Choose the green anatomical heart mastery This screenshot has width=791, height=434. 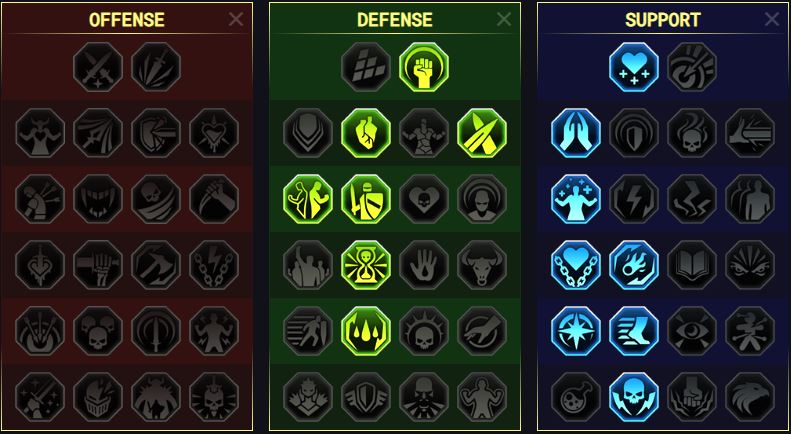(x=366, y=133)
